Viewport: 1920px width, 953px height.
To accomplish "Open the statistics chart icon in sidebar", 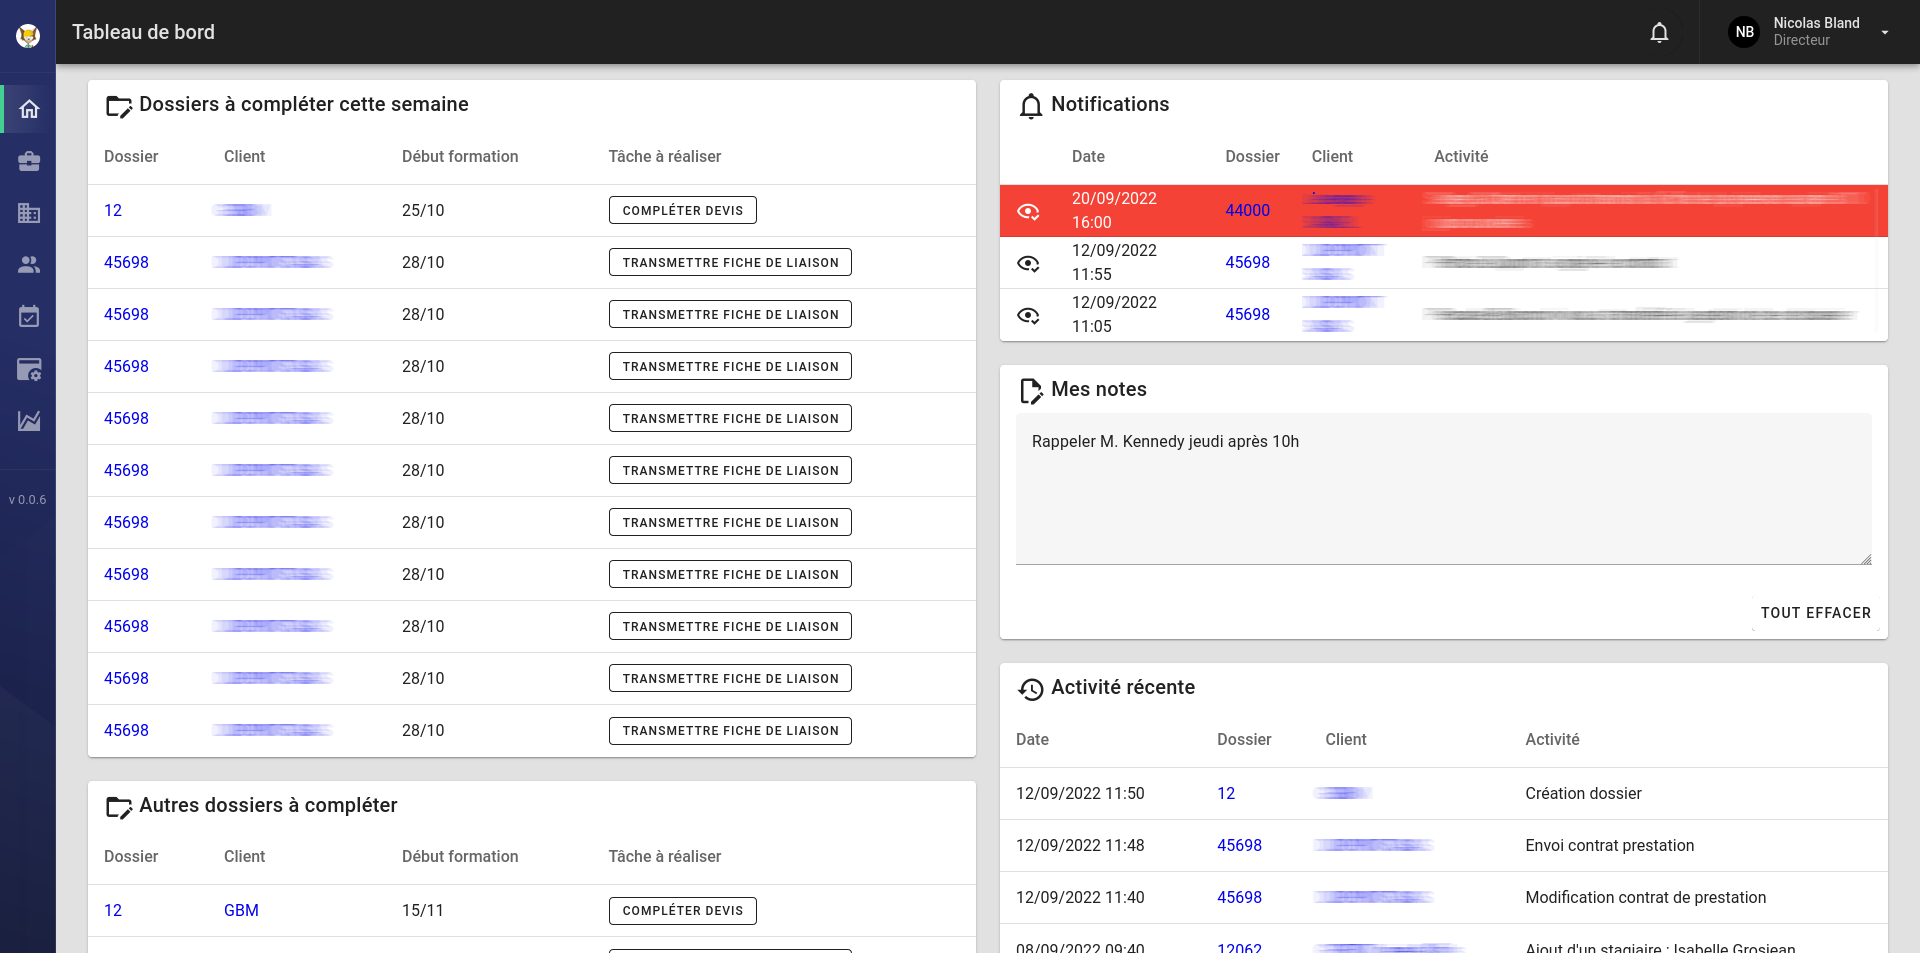I will point(29,421).
